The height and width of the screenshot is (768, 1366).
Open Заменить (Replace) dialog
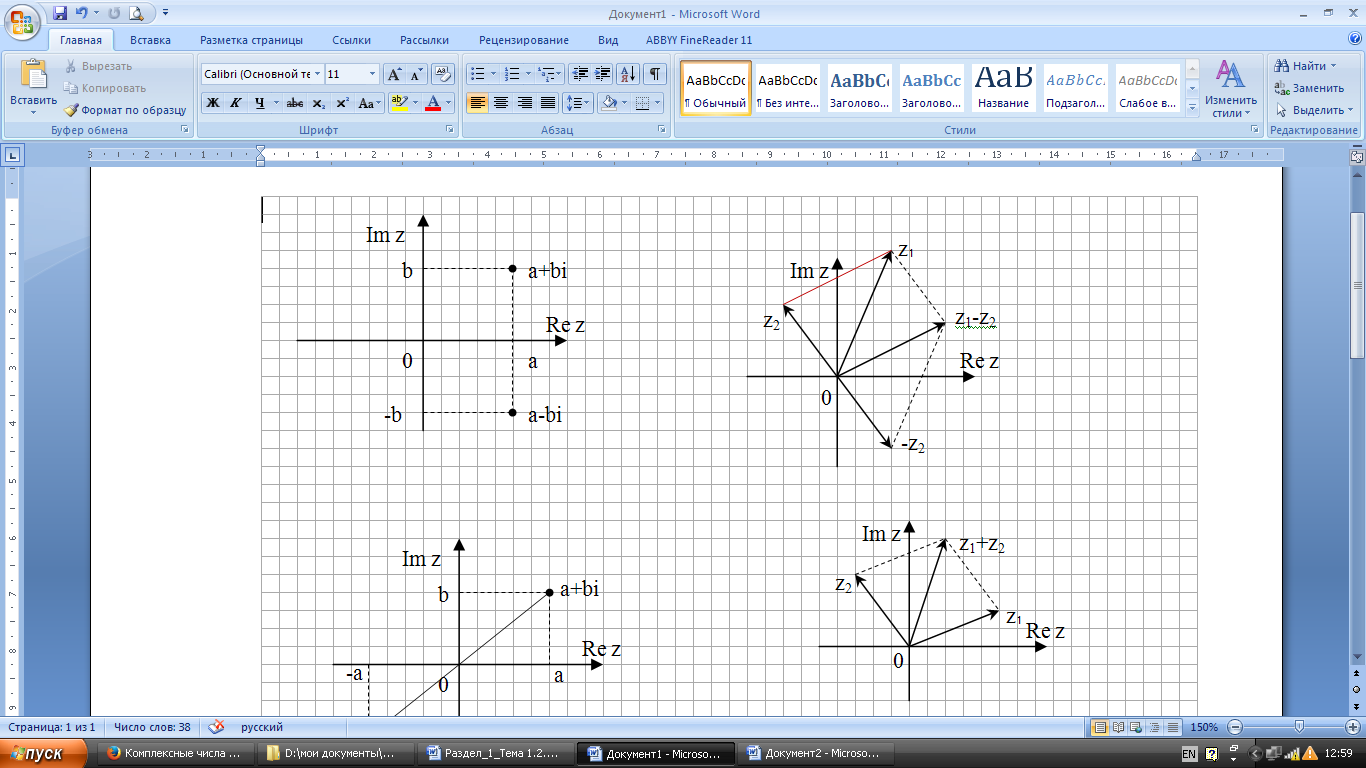click(1309, 88)
